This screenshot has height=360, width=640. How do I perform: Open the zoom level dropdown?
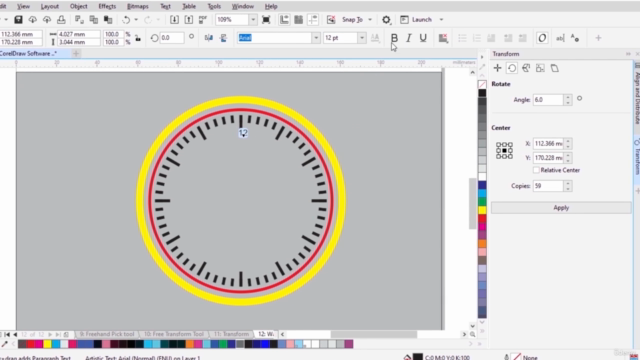pyautogui.click(x=253, y=20)
